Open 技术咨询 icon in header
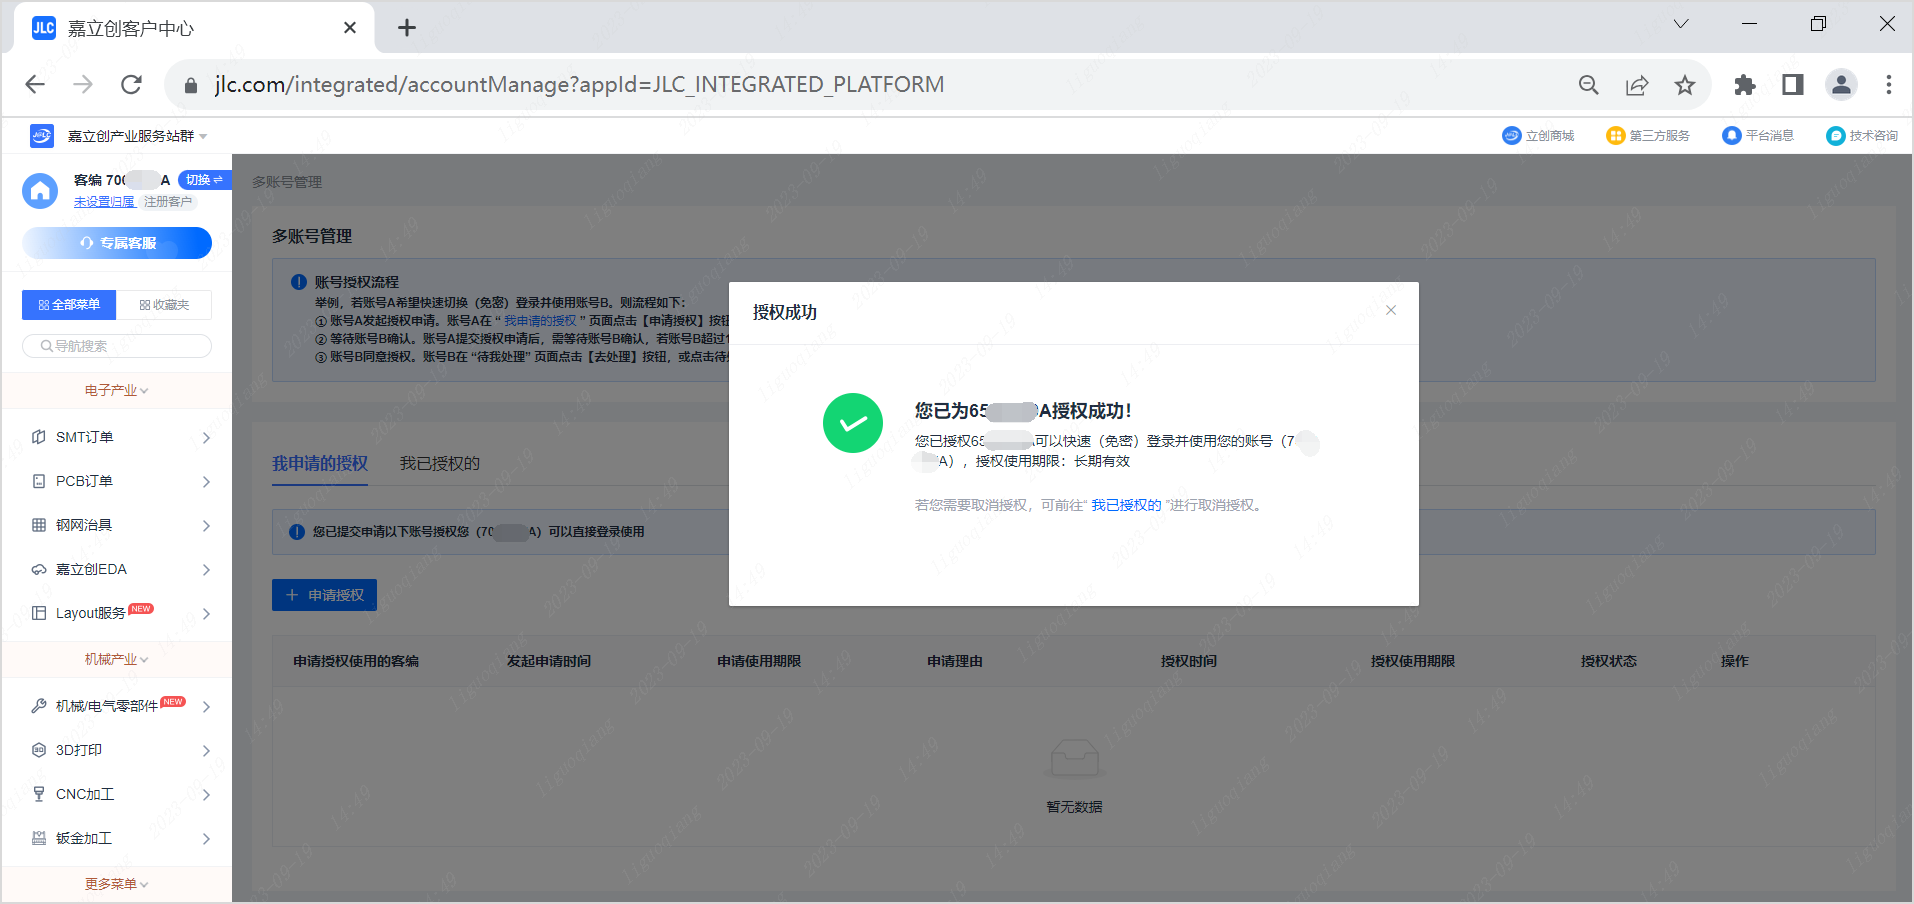Viewport: 1914px width, 904px height. point(1835,136)
